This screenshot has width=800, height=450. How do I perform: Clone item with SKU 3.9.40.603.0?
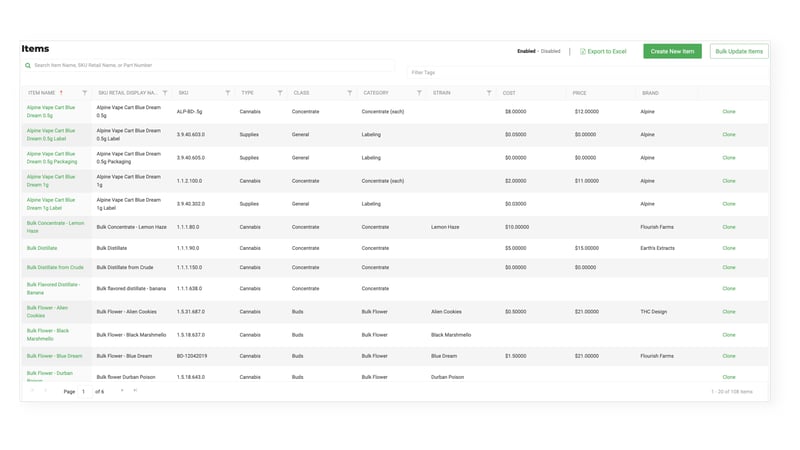pos(729,135)
